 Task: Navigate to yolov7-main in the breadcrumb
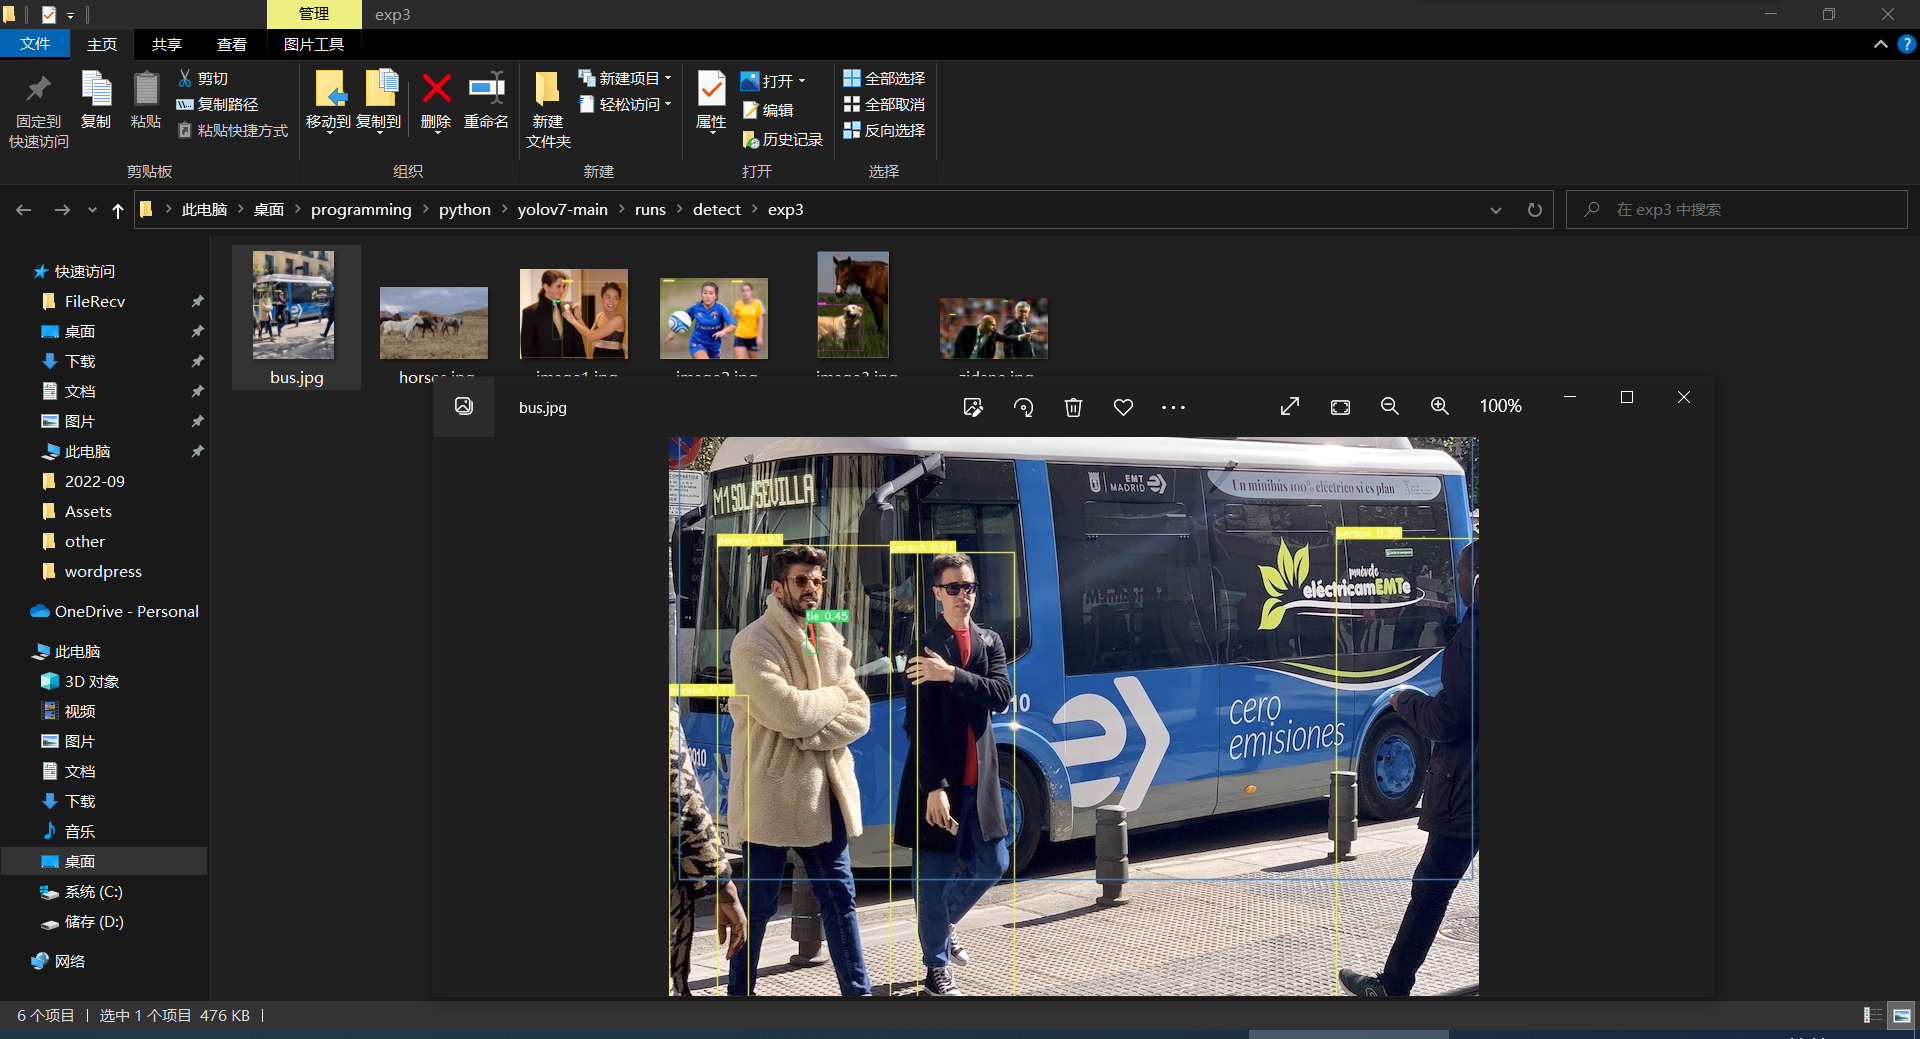tap(562, 210)
